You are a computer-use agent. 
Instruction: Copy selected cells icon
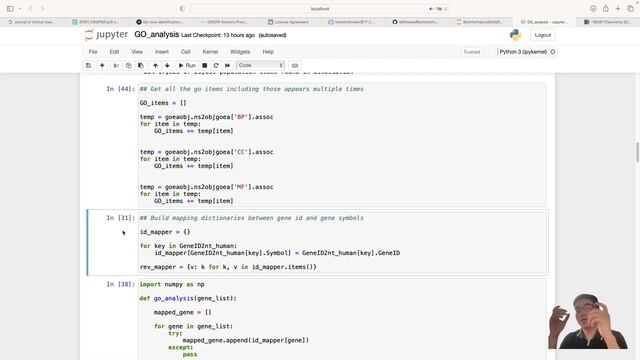click(129, 65)
